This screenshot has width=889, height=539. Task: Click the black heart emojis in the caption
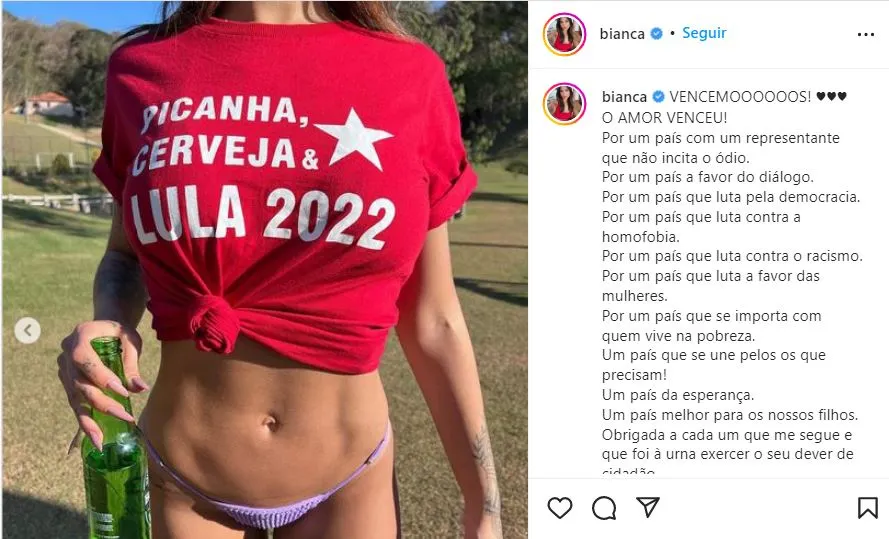tap(831, 97)
